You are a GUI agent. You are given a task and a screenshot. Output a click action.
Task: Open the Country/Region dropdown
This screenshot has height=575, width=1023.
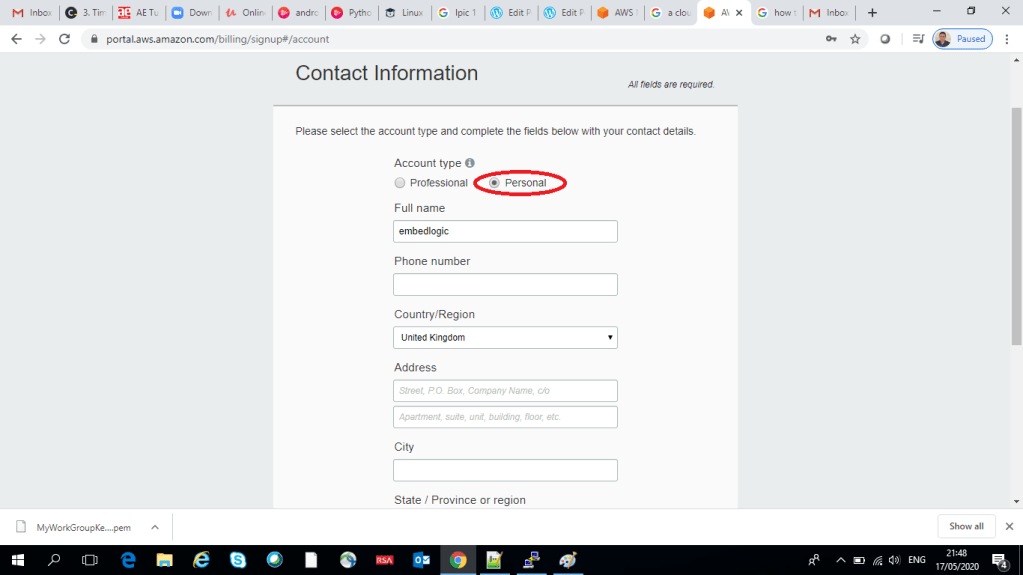coord(505,338)
